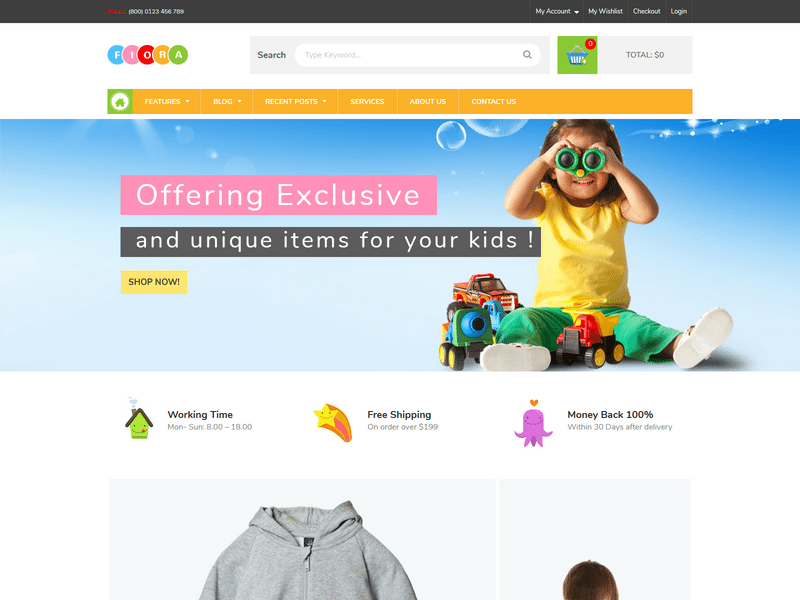
Task: Open the Contact Us menu item
Action: 493,102
